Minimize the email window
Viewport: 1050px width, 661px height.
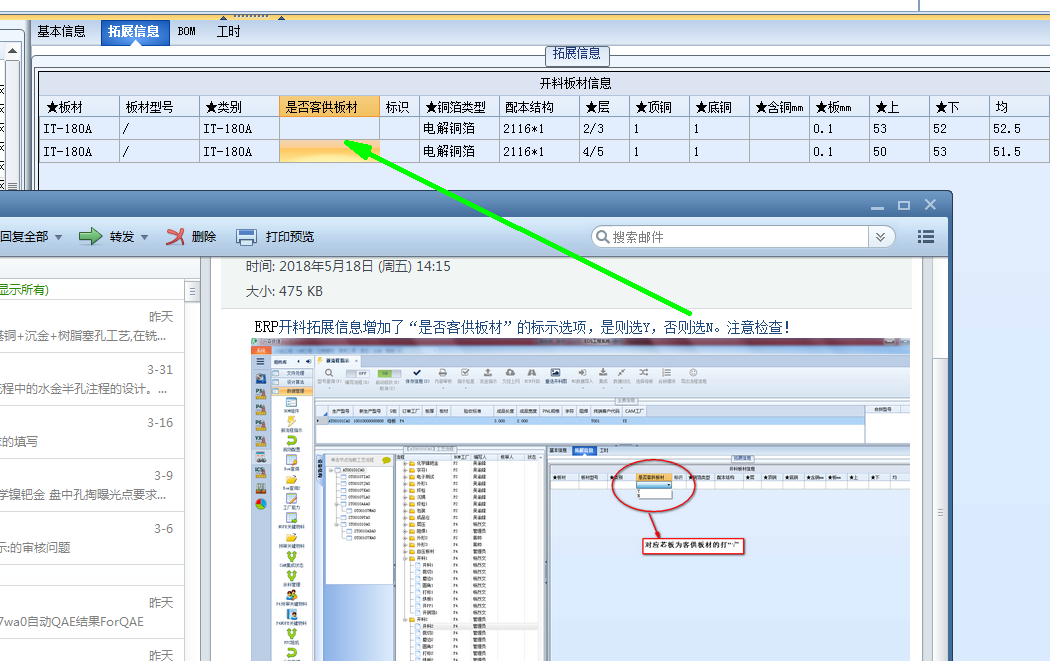pyautogui.click(x=877, y=206)
